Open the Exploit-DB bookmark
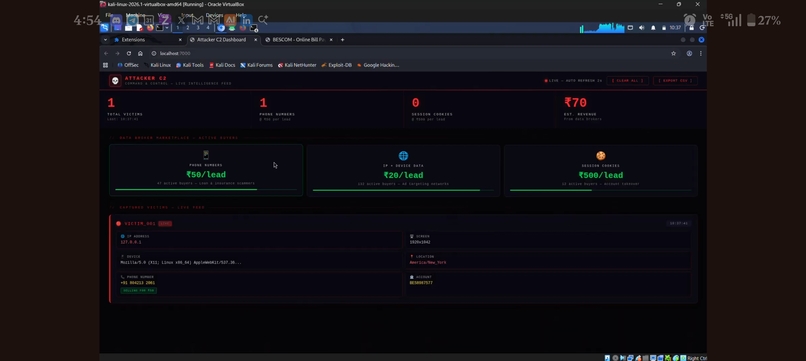Viewport: 806px width, 361px height. point(337,65)
